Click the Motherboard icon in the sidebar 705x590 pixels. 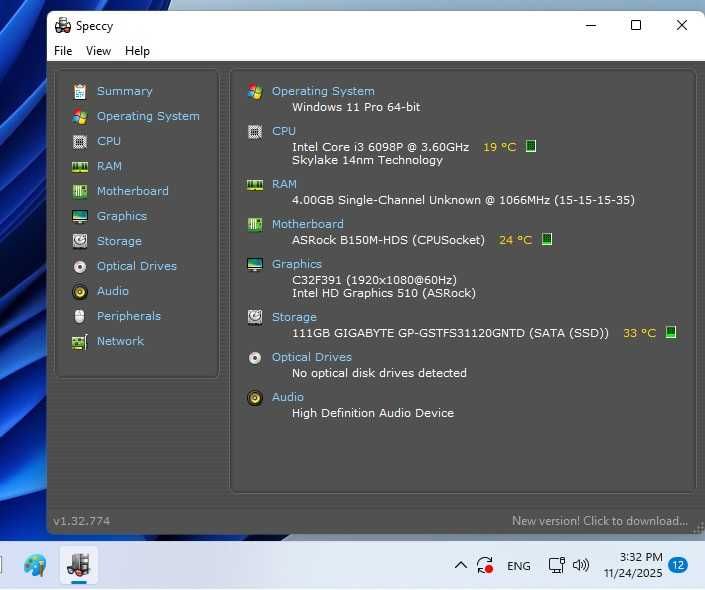tap(80, 192)
